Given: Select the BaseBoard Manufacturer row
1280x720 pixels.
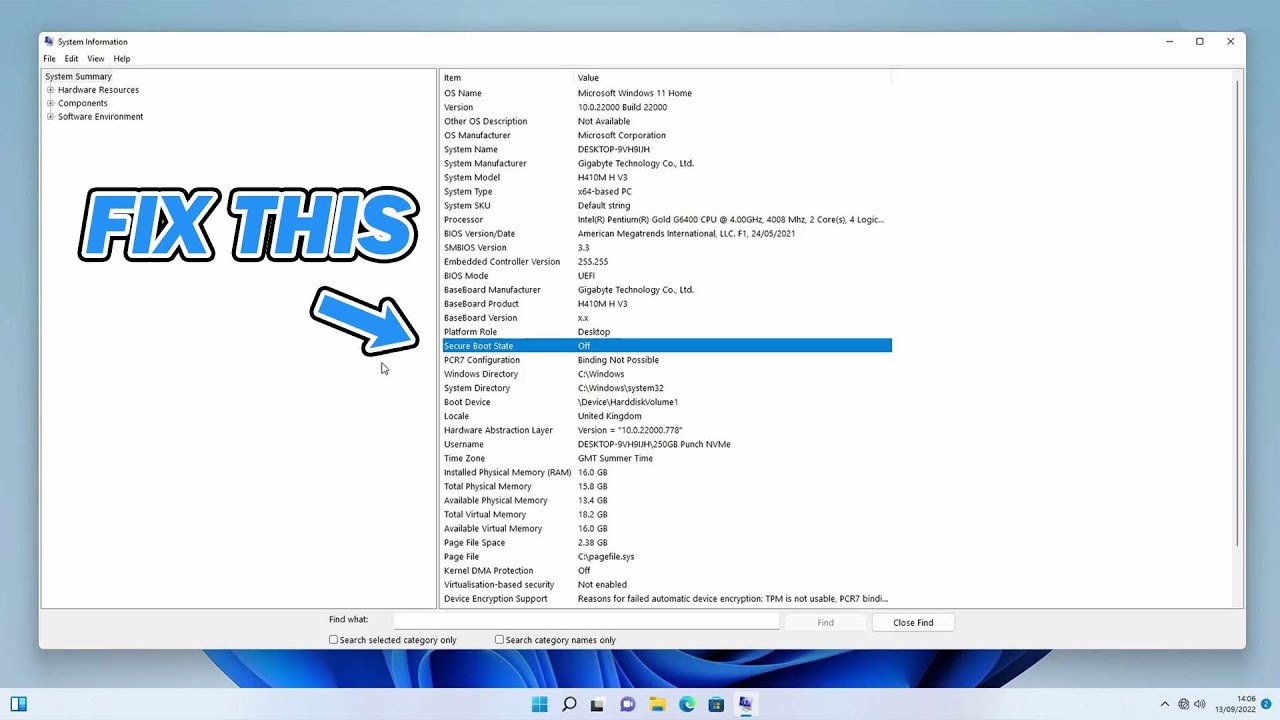Looking at the screenshot, I should click(x=667, y=290).
